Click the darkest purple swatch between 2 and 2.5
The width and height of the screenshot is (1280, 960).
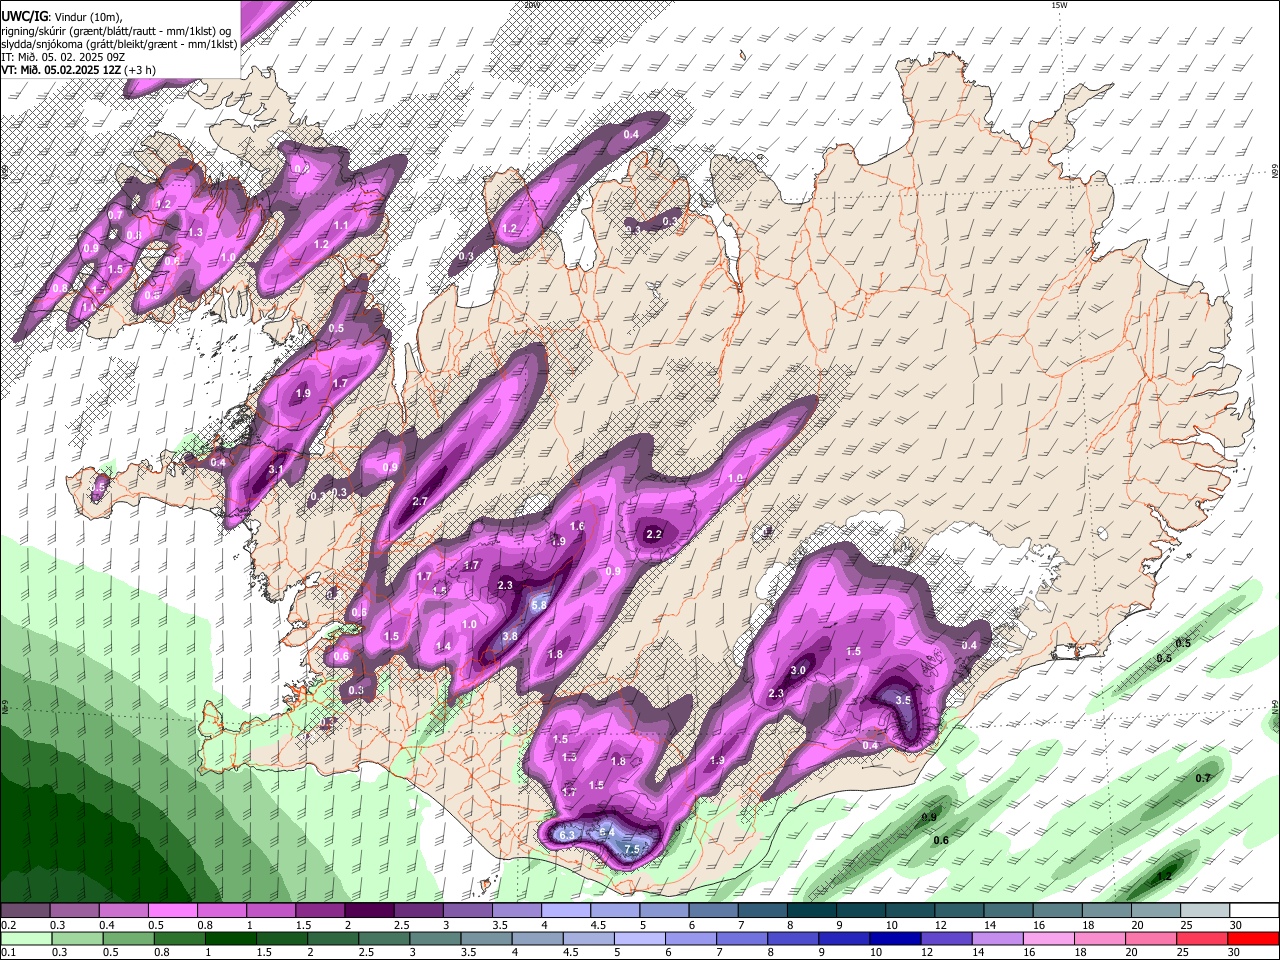(x=369, y=911)
